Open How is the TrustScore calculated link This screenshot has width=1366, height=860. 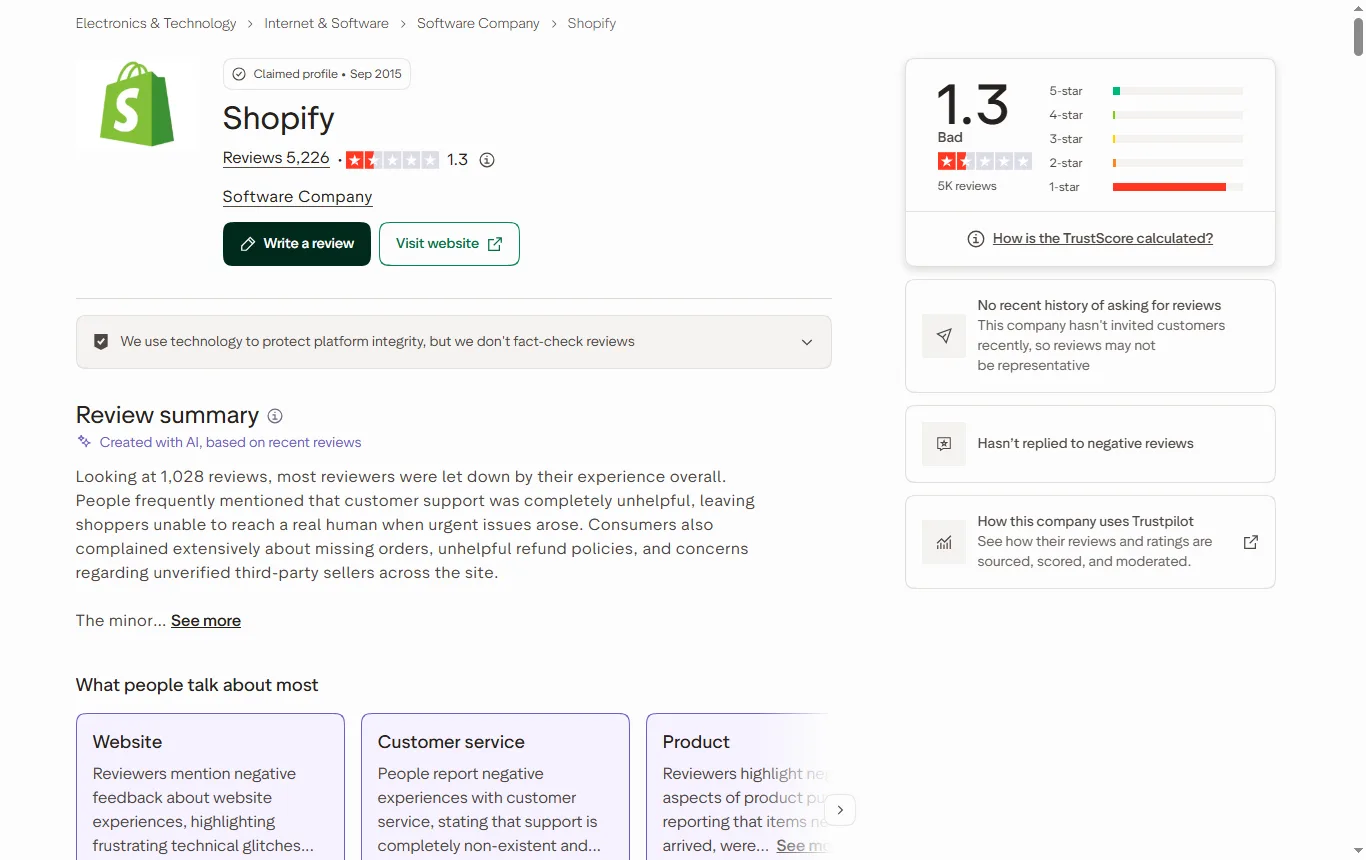[x=1103, y=239]
